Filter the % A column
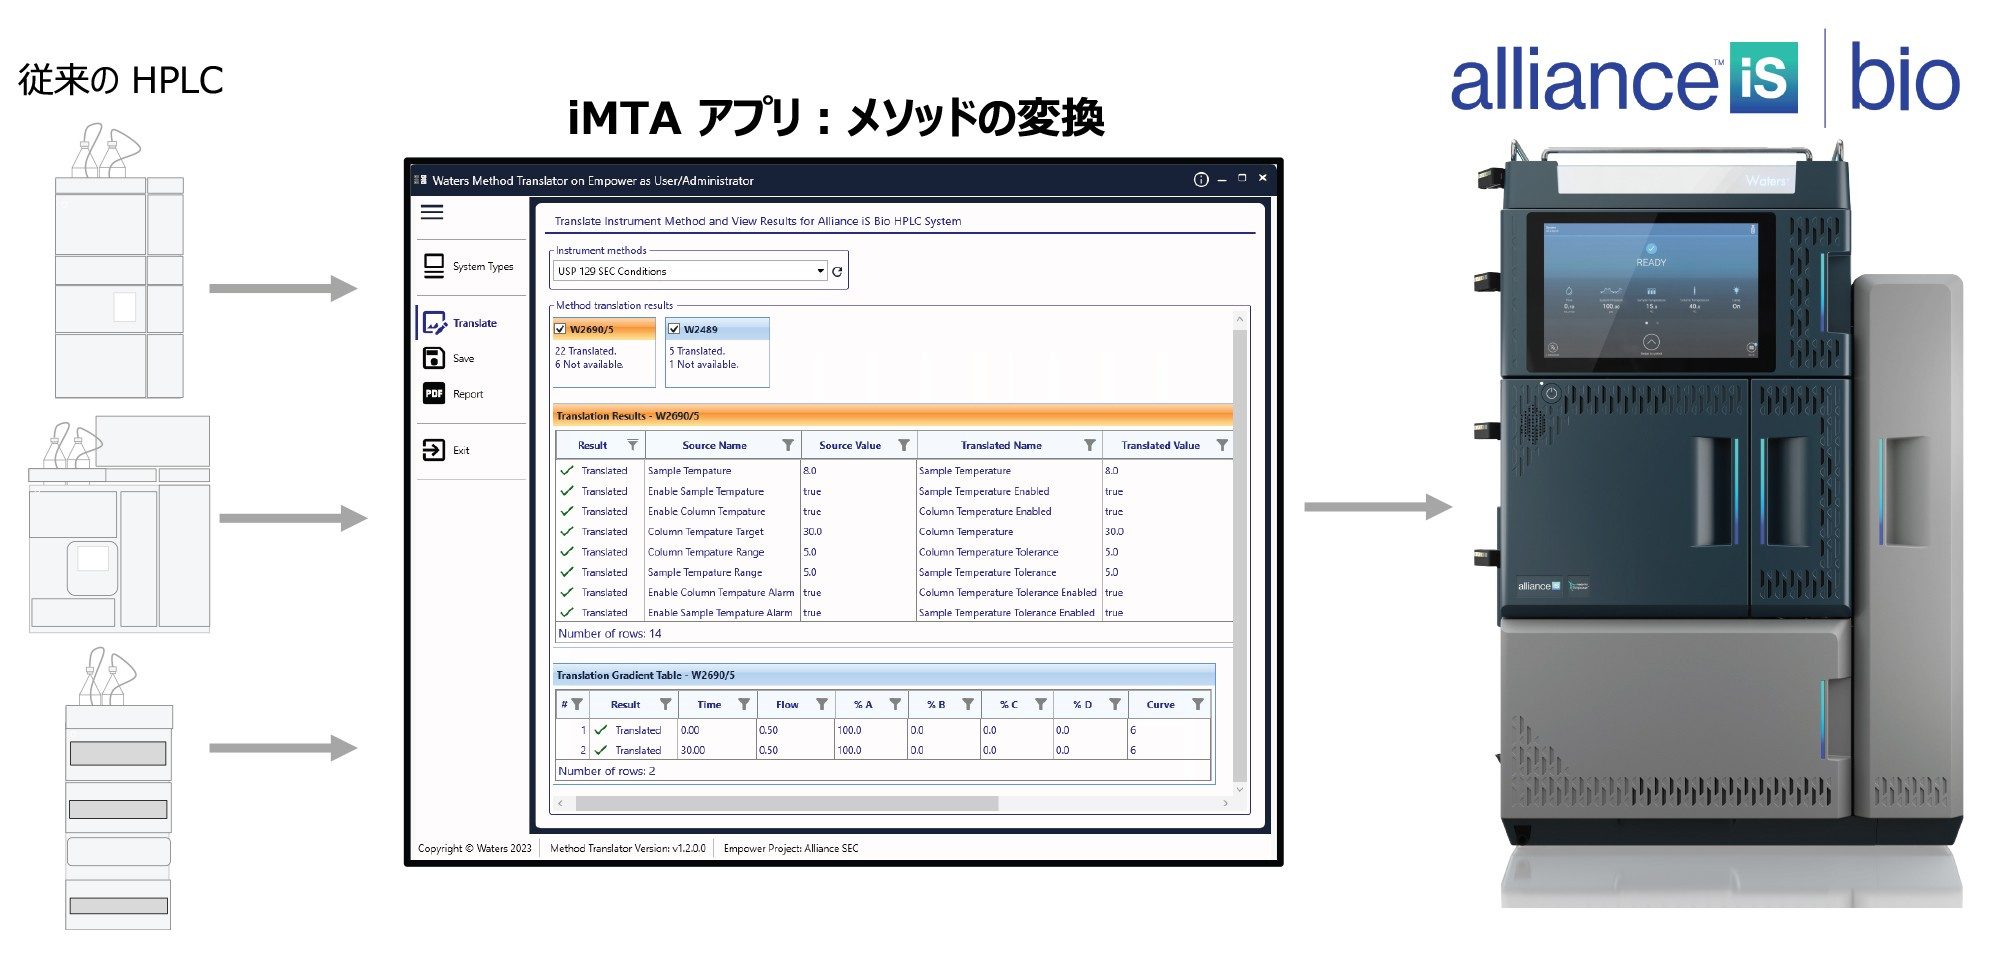 895,704
